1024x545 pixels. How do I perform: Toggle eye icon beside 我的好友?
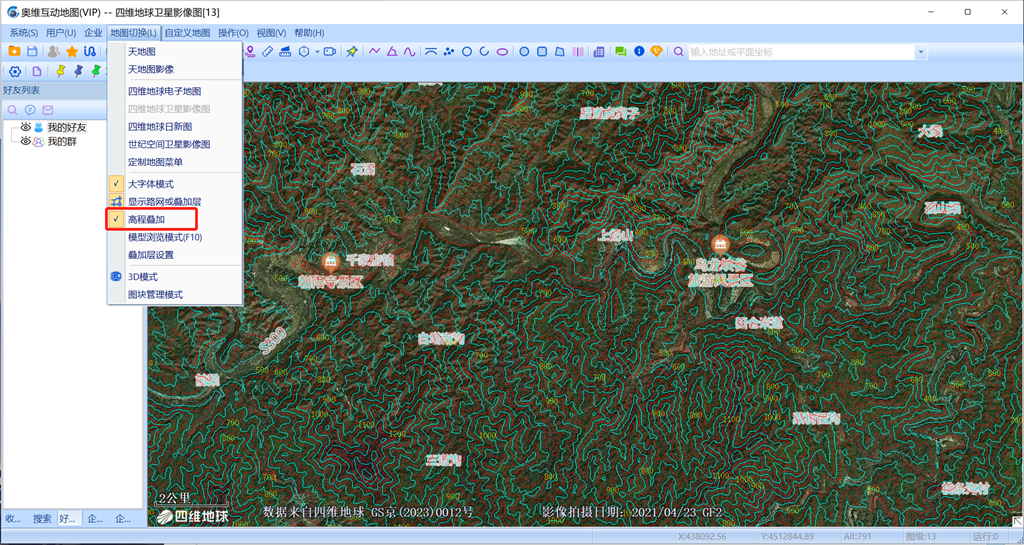(x=26, y=128)
